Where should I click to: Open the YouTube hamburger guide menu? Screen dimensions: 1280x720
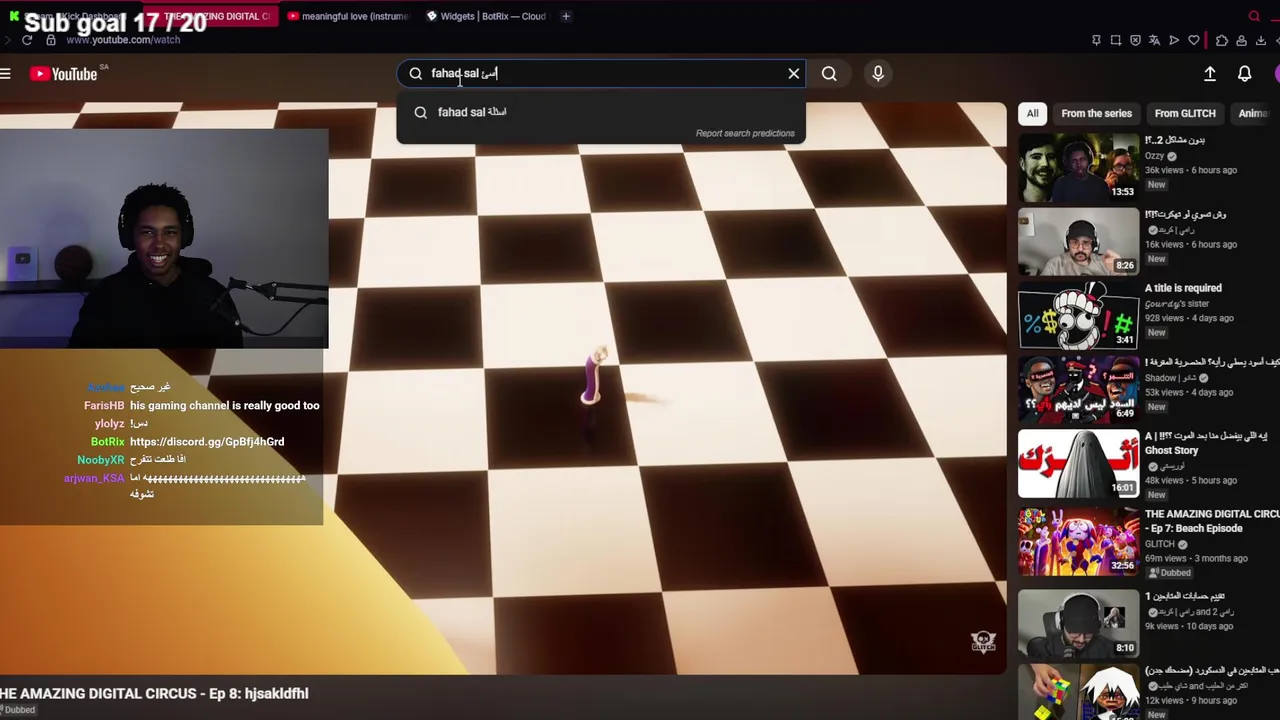[x=5, y=73]
